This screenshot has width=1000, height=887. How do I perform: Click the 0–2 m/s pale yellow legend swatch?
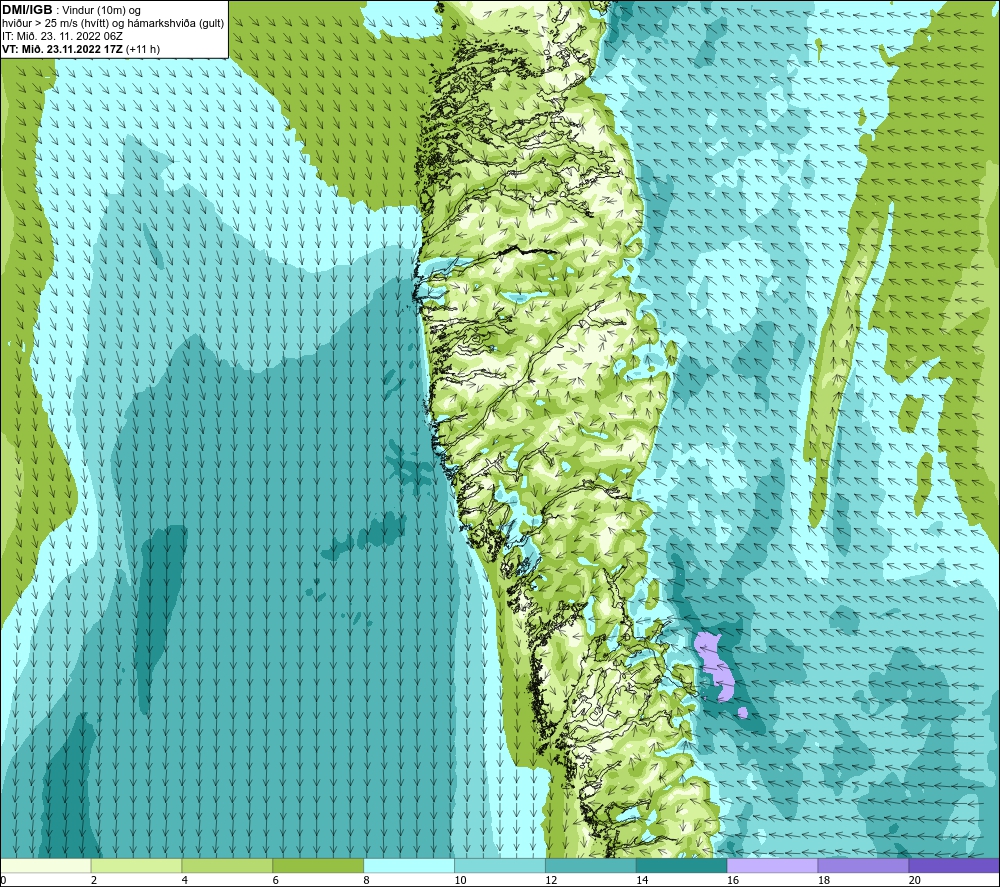pos(46,865)
